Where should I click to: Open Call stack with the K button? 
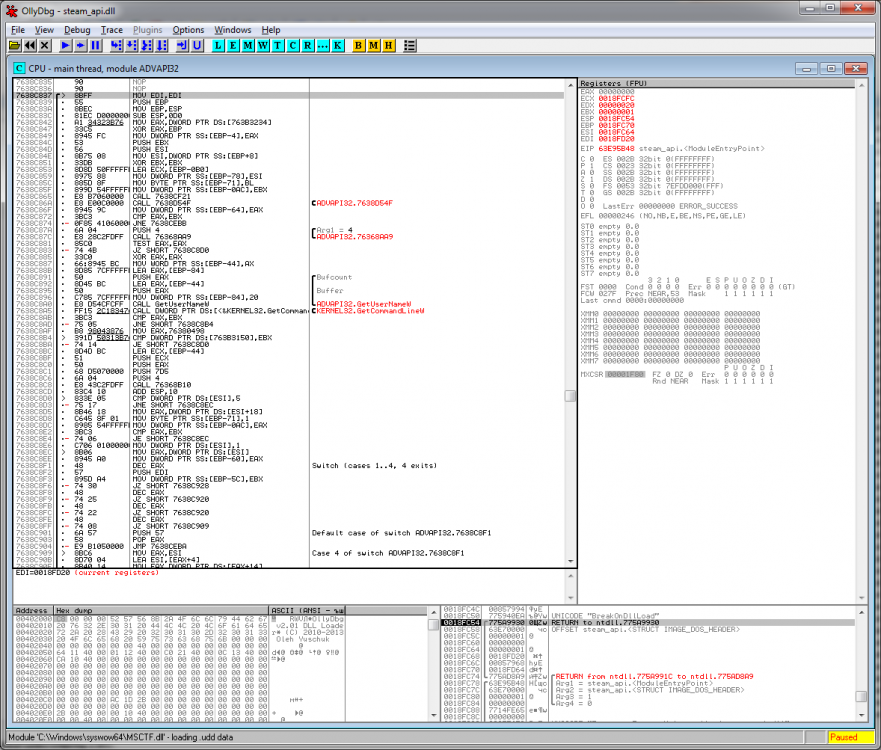[337, 45]
